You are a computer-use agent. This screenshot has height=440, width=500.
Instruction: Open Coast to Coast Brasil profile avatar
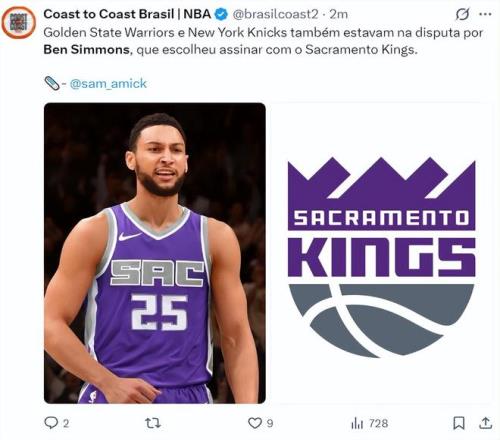pos(18,22)
